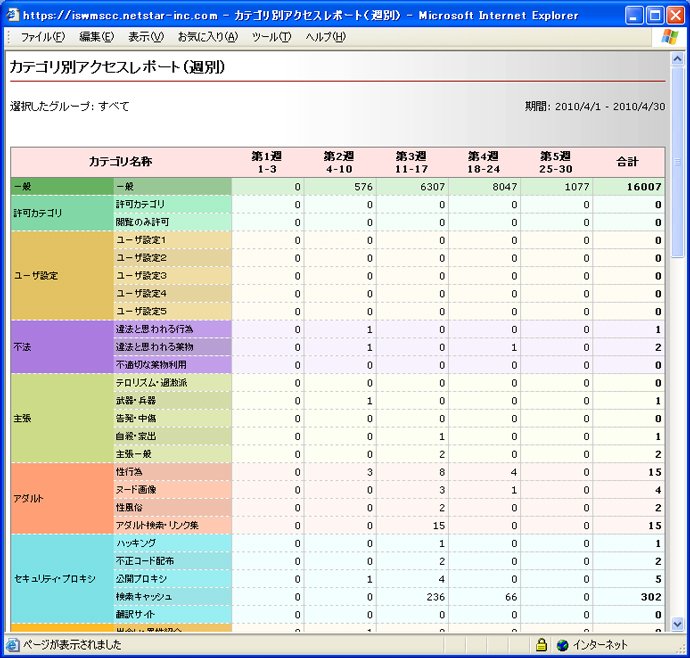Click the total value 16007
Viewport: 690px width, 658px height.
(644, 187)
